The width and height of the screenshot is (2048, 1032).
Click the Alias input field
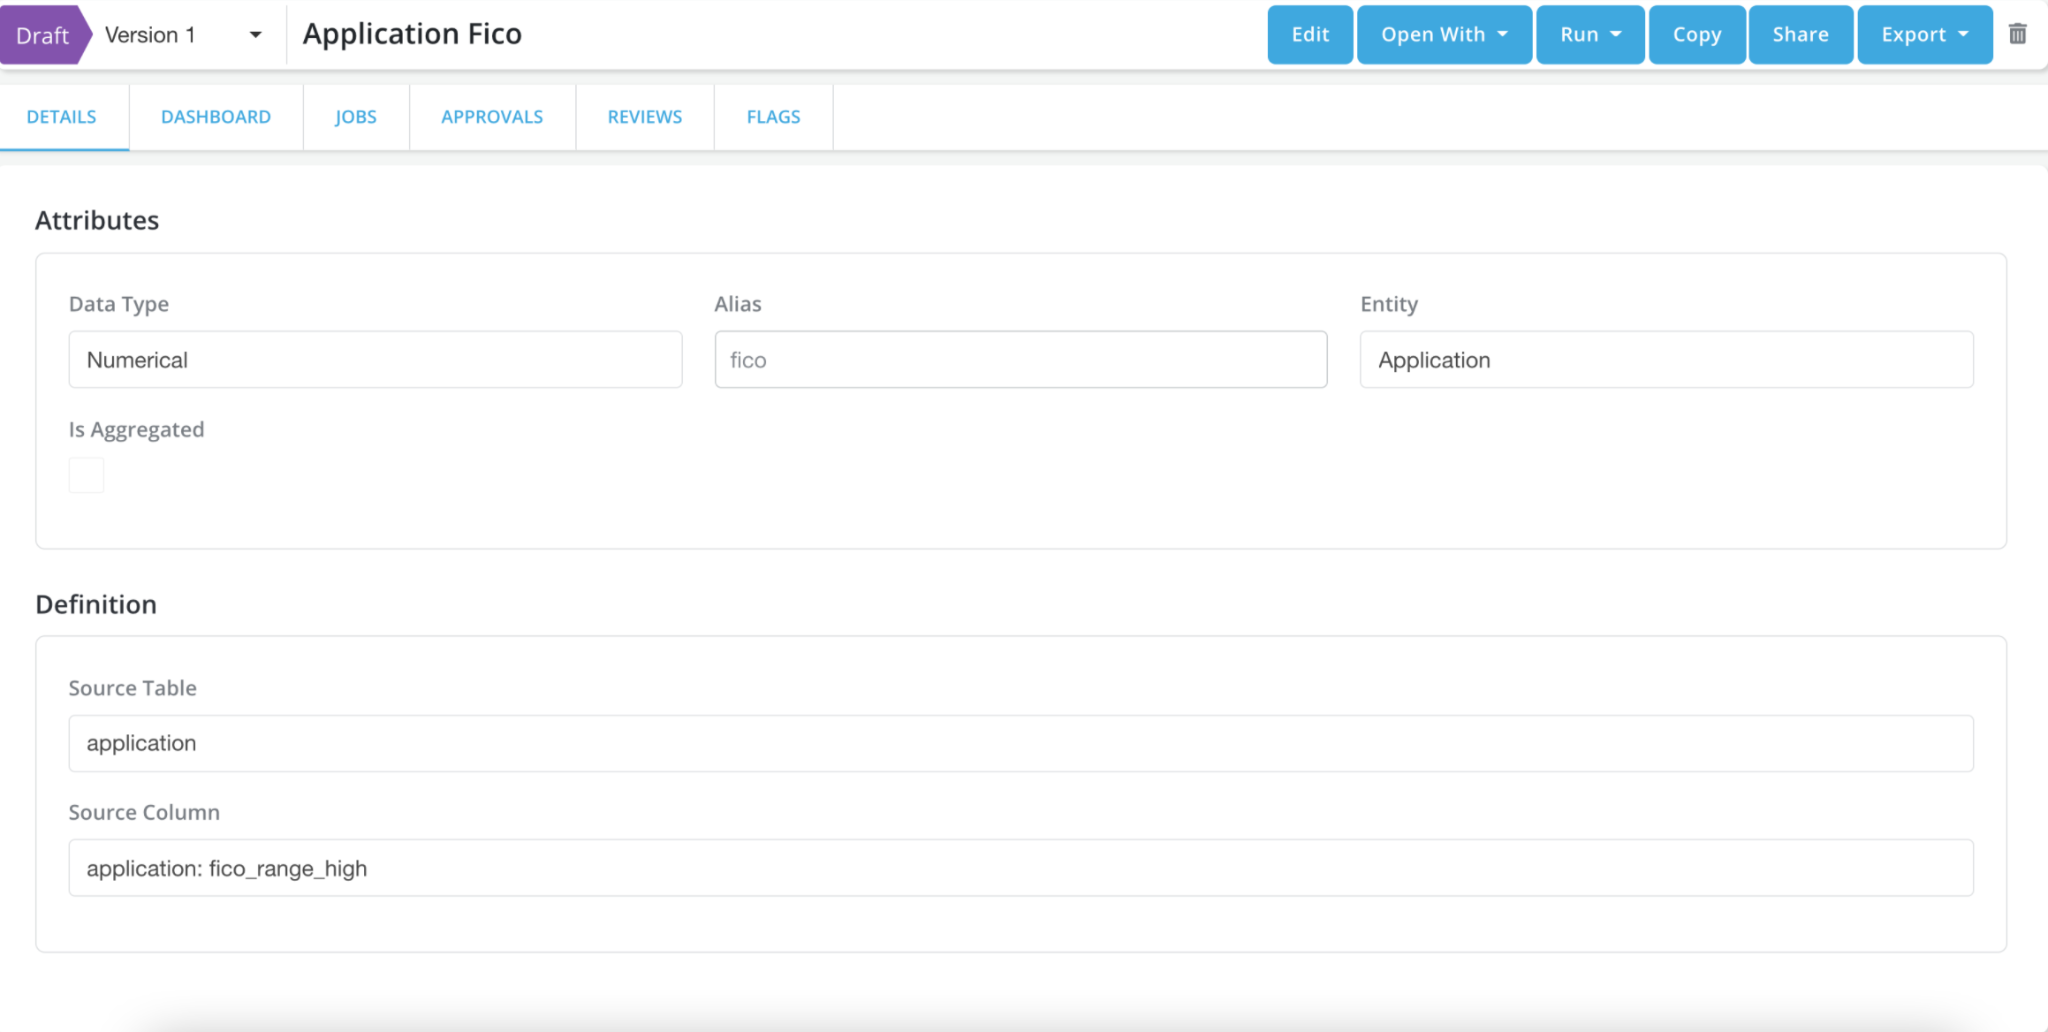coord(1020,360)
